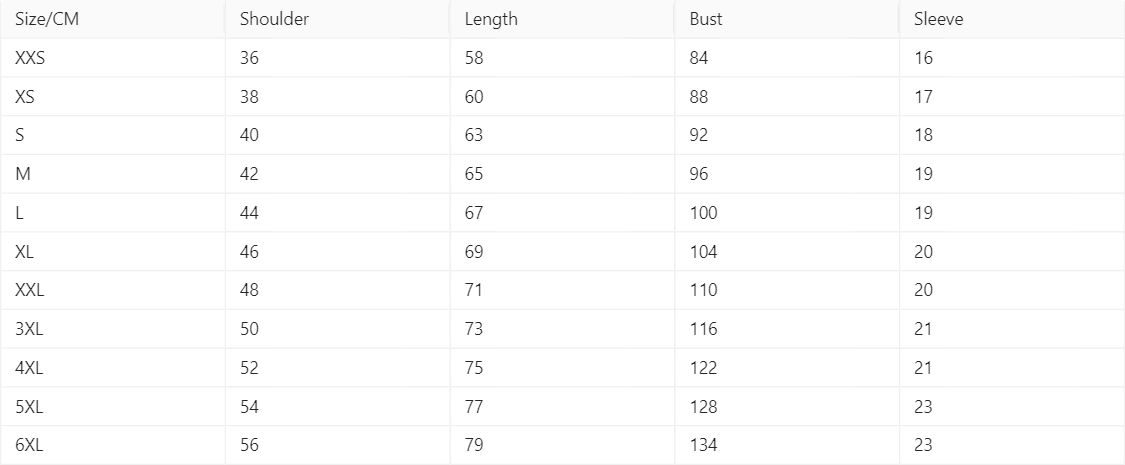Image resolution: width=1125 pixels, height=465 pixels.
Task: Click the Bust column header
Action: point(706,19)
